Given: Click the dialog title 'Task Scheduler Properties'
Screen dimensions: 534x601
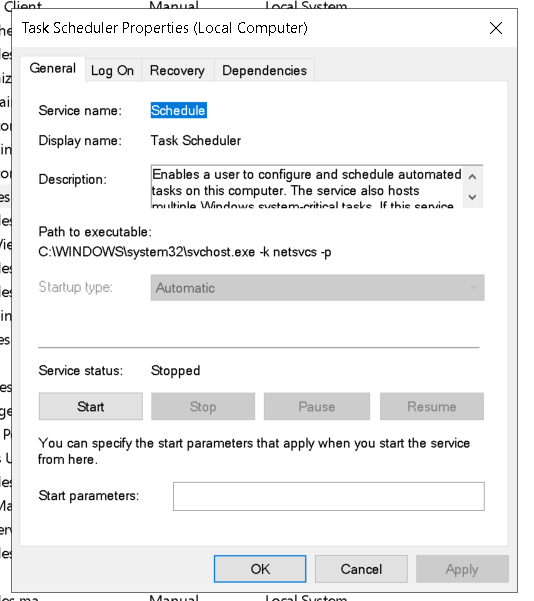Looking at the screenshot, I should tap(164, 28).
